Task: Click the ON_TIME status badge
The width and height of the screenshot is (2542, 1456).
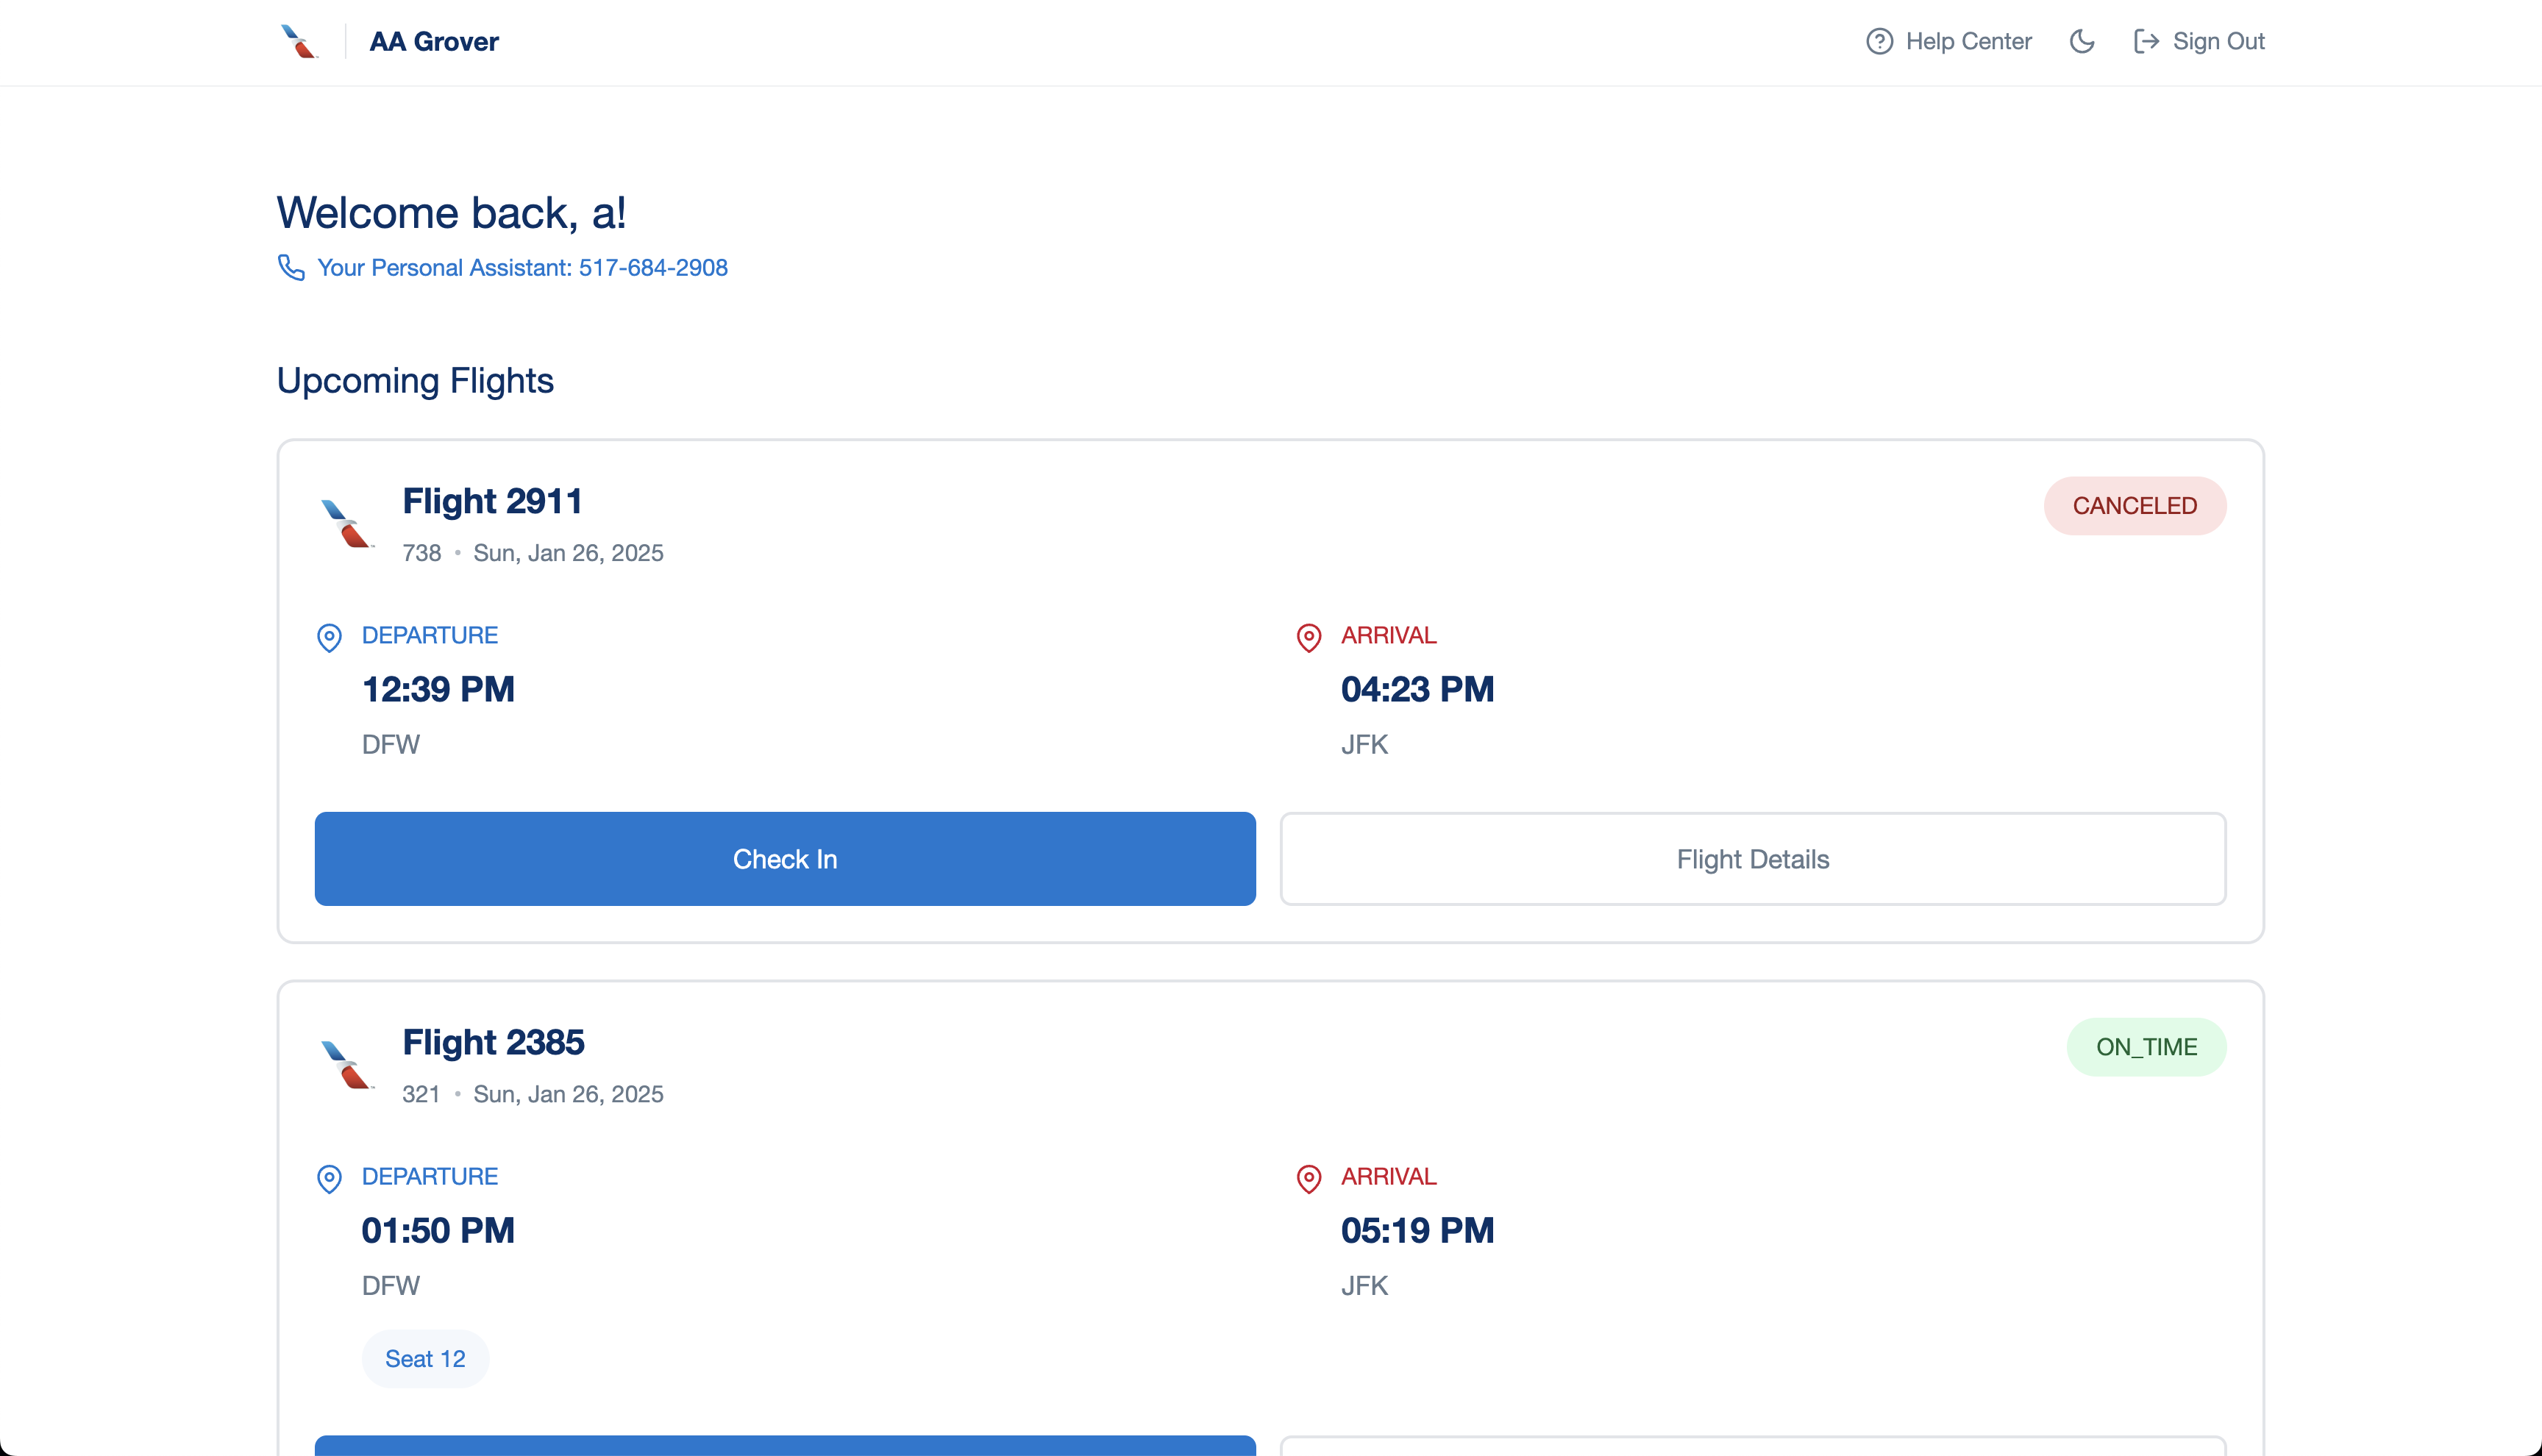Action: click(2146, 1047)
